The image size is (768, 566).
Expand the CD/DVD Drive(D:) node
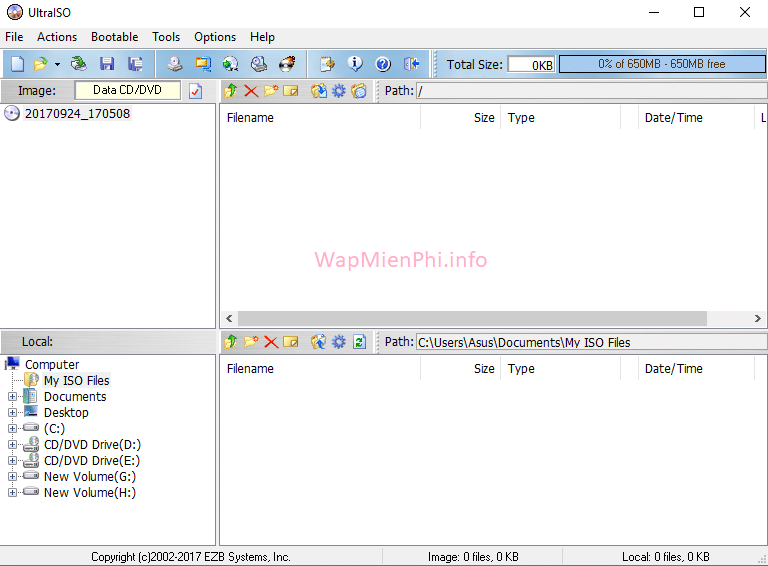click(13, 445)
